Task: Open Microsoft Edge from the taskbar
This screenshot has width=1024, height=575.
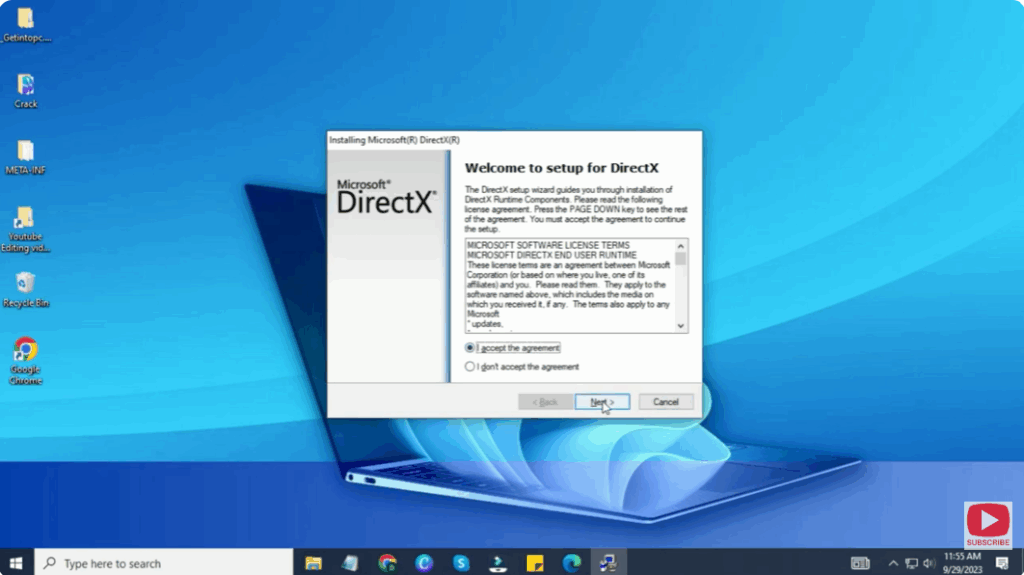Action: 571,563
